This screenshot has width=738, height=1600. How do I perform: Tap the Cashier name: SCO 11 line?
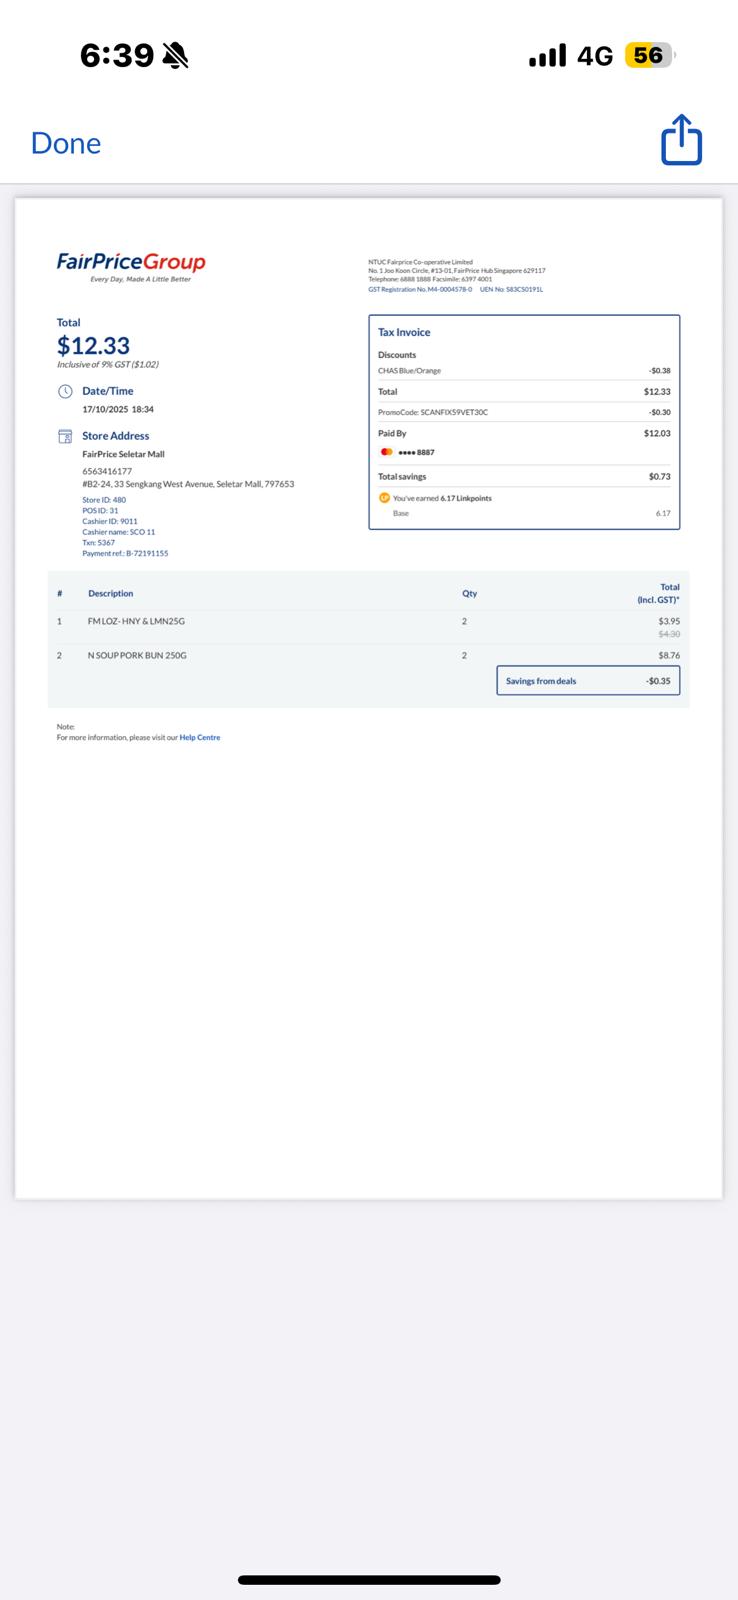click(x=119, y=532)
